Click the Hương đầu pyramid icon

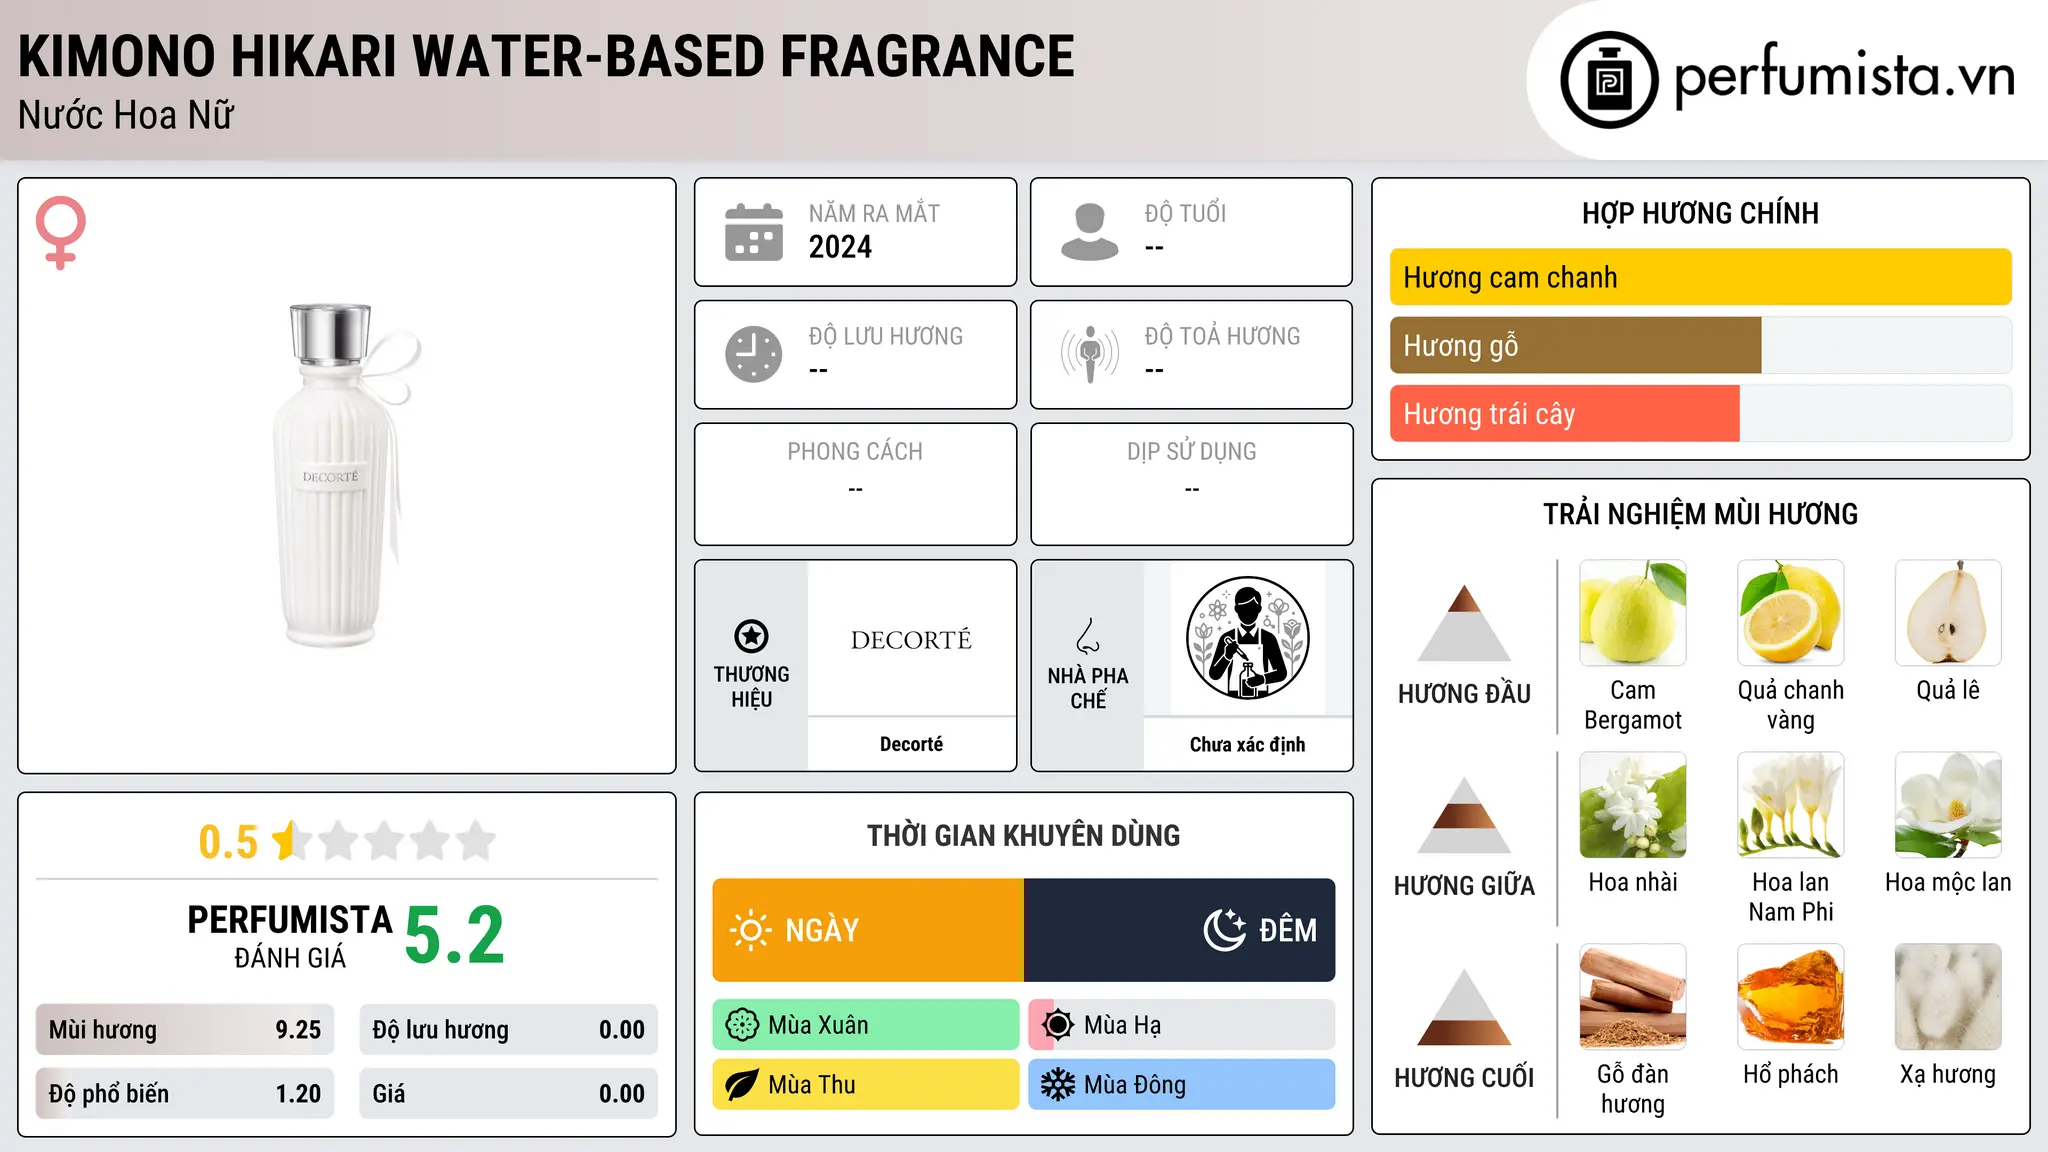pos(1464,624)
